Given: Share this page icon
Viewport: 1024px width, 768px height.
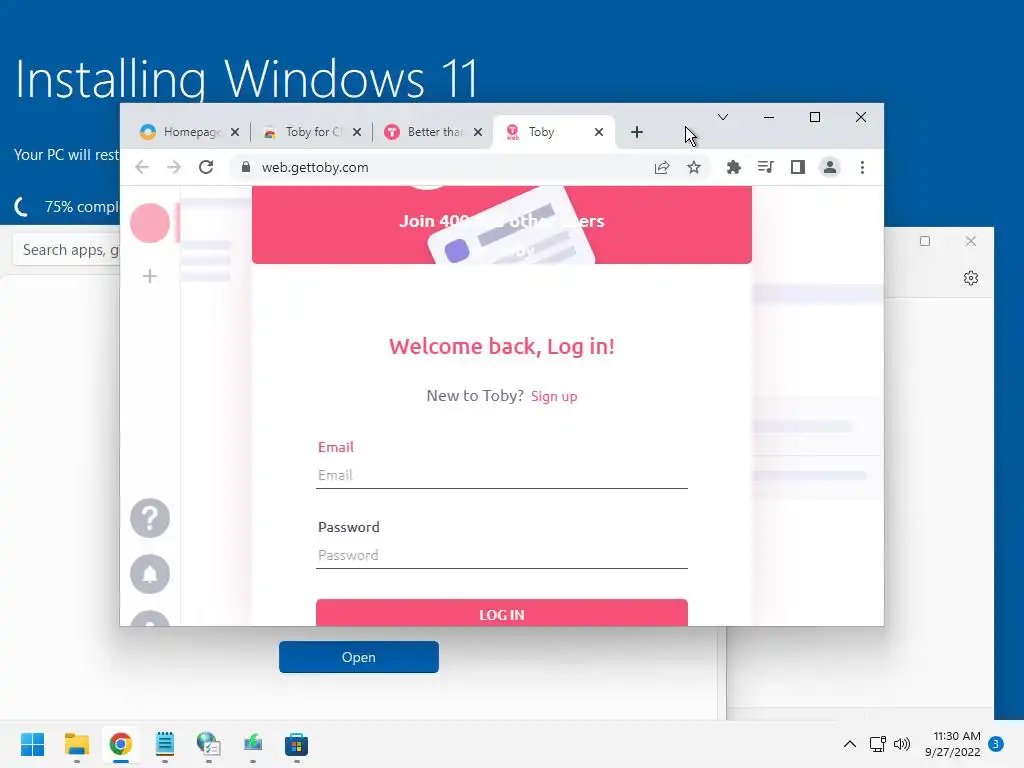Looking at the screenshot, I should point(662,168).
